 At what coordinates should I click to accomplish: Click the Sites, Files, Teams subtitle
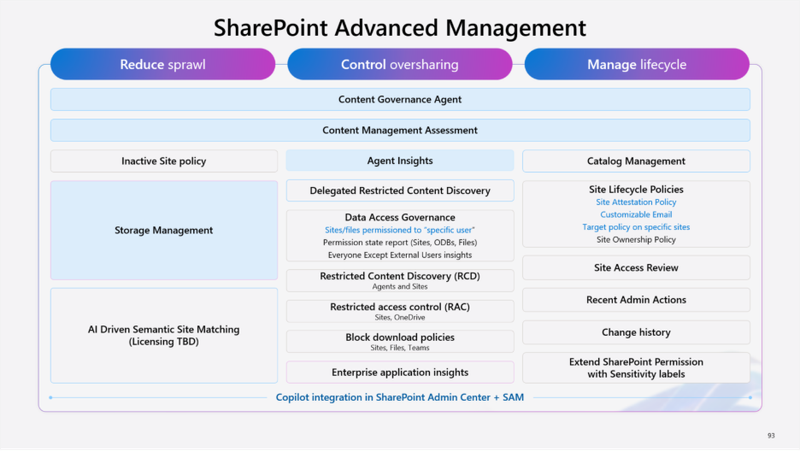(x=400, y=348)
